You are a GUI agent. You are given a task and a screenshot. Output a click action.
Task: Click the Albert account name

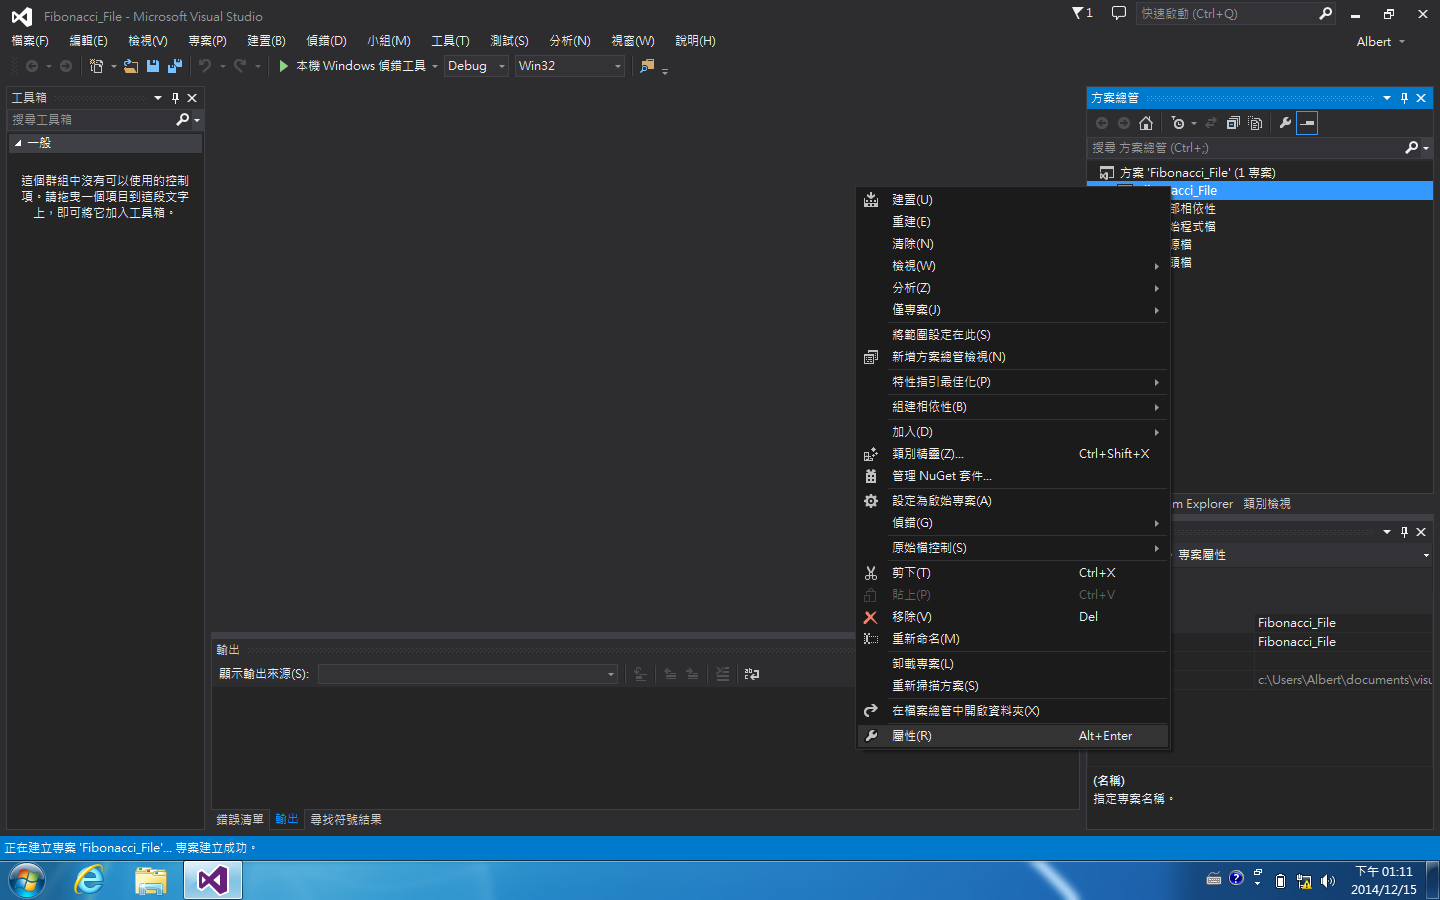[1374, 41]
